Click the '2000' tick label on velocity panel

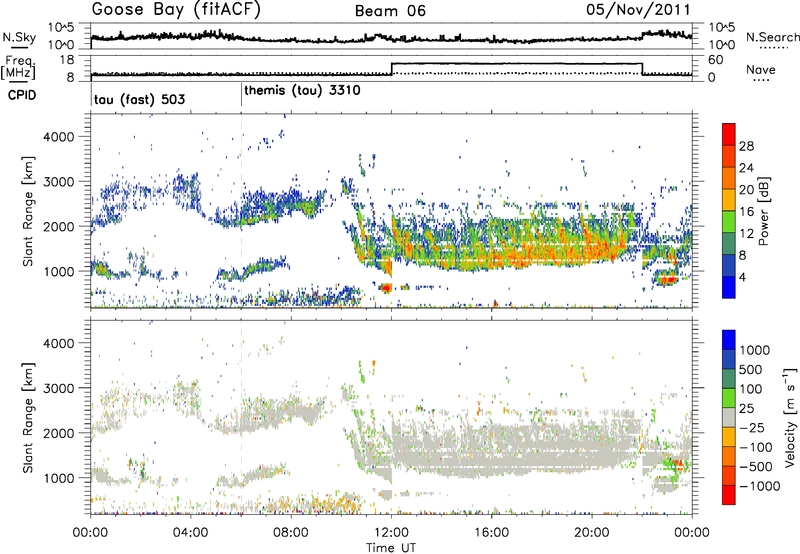click(58, 433)
